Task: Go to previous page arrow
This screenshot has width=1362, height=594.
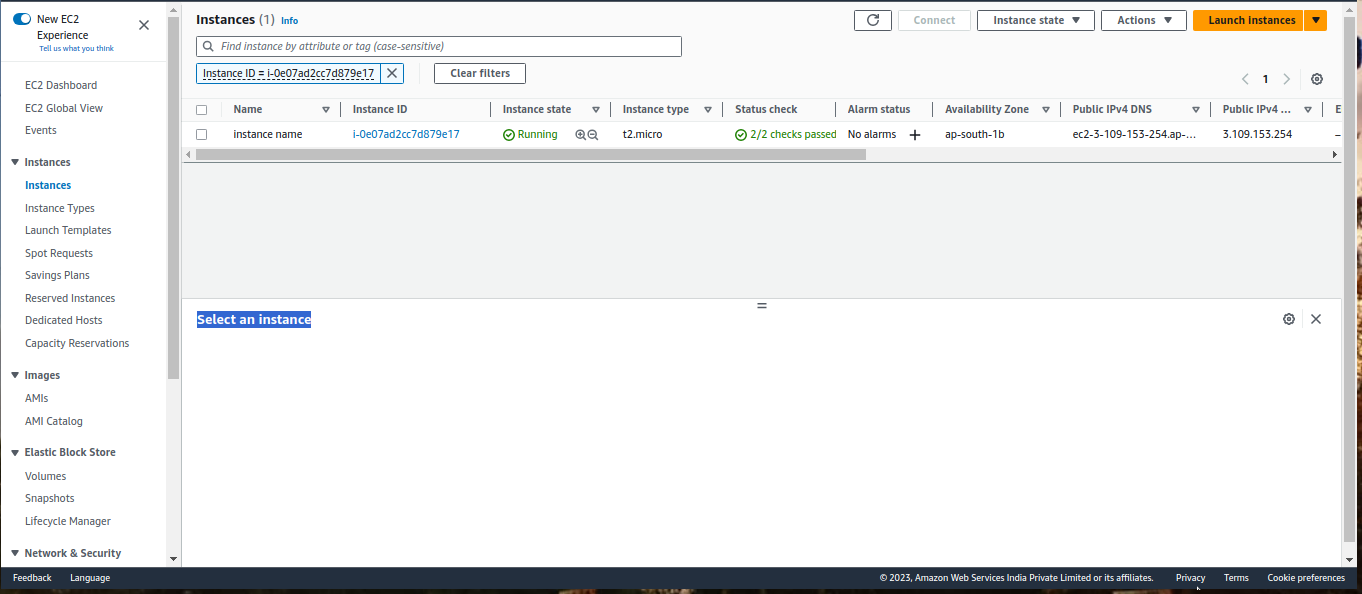Action: pos(1245,79)
